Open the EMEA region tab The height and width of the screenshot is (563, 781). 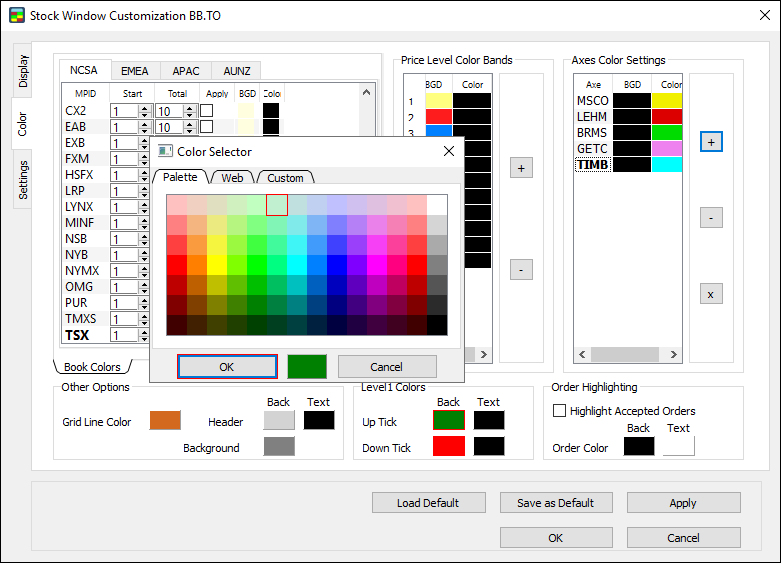pyautogui.click(x=135, y=71)
